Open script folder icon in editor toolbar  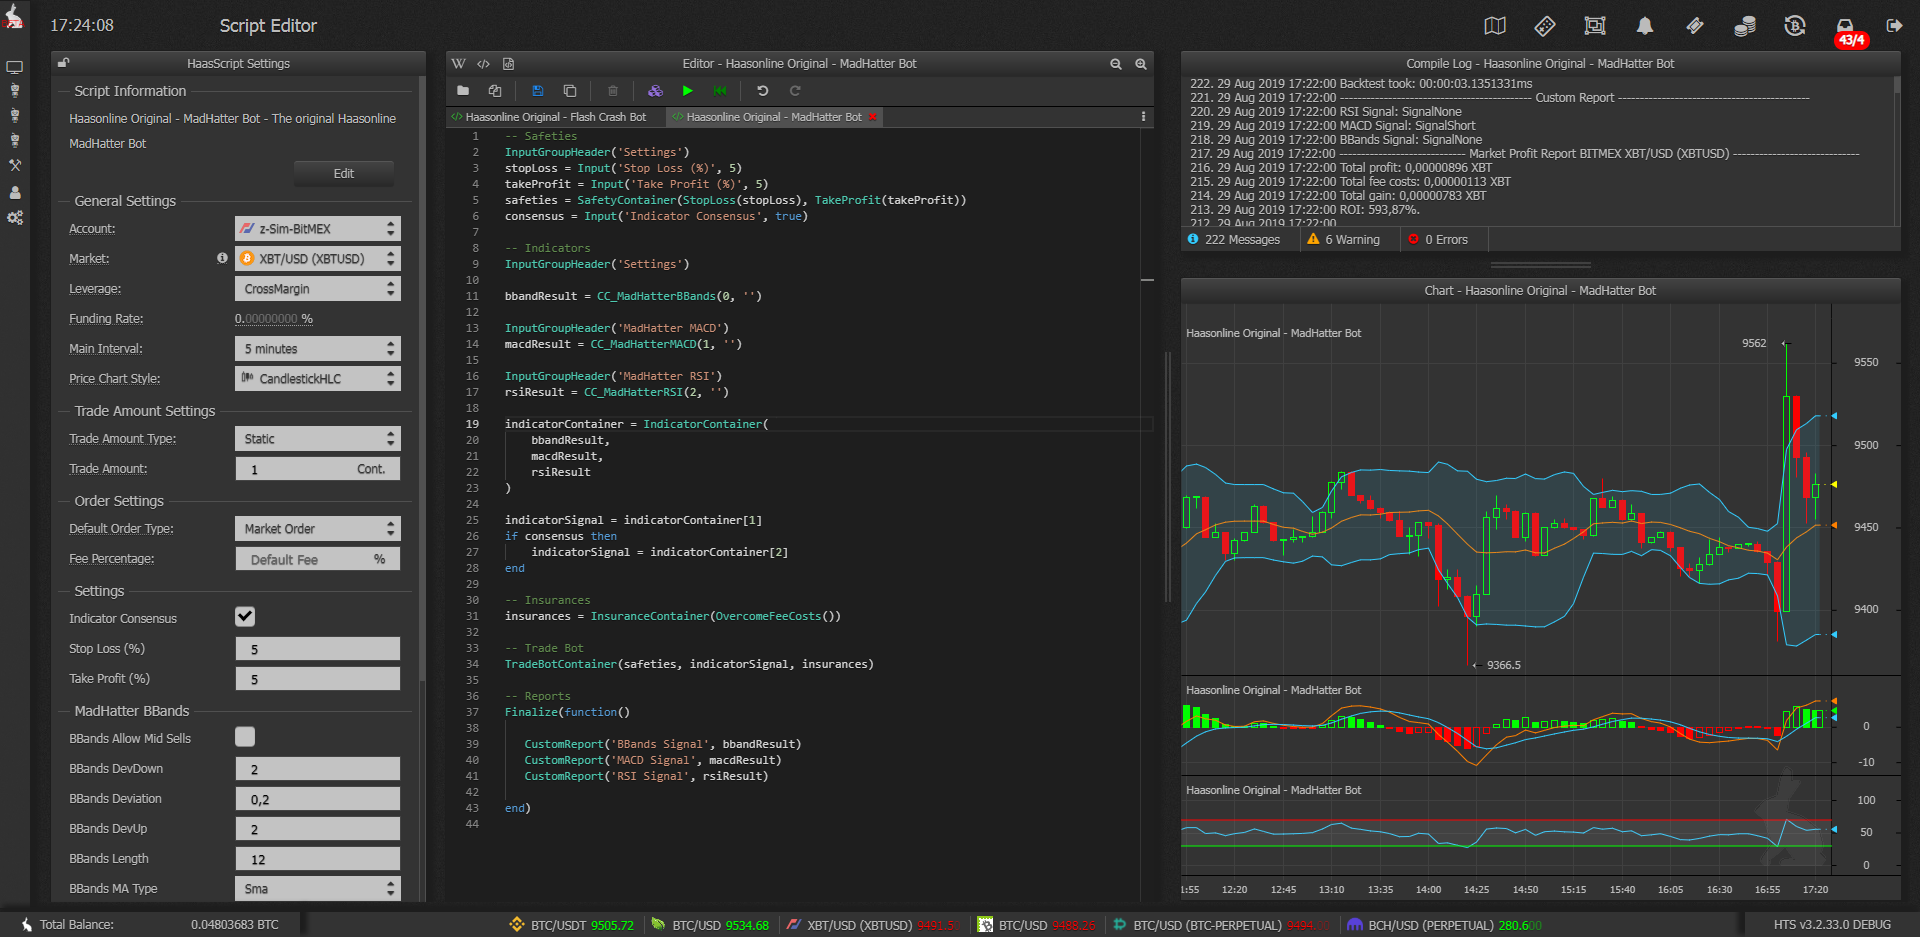[463, 91]
